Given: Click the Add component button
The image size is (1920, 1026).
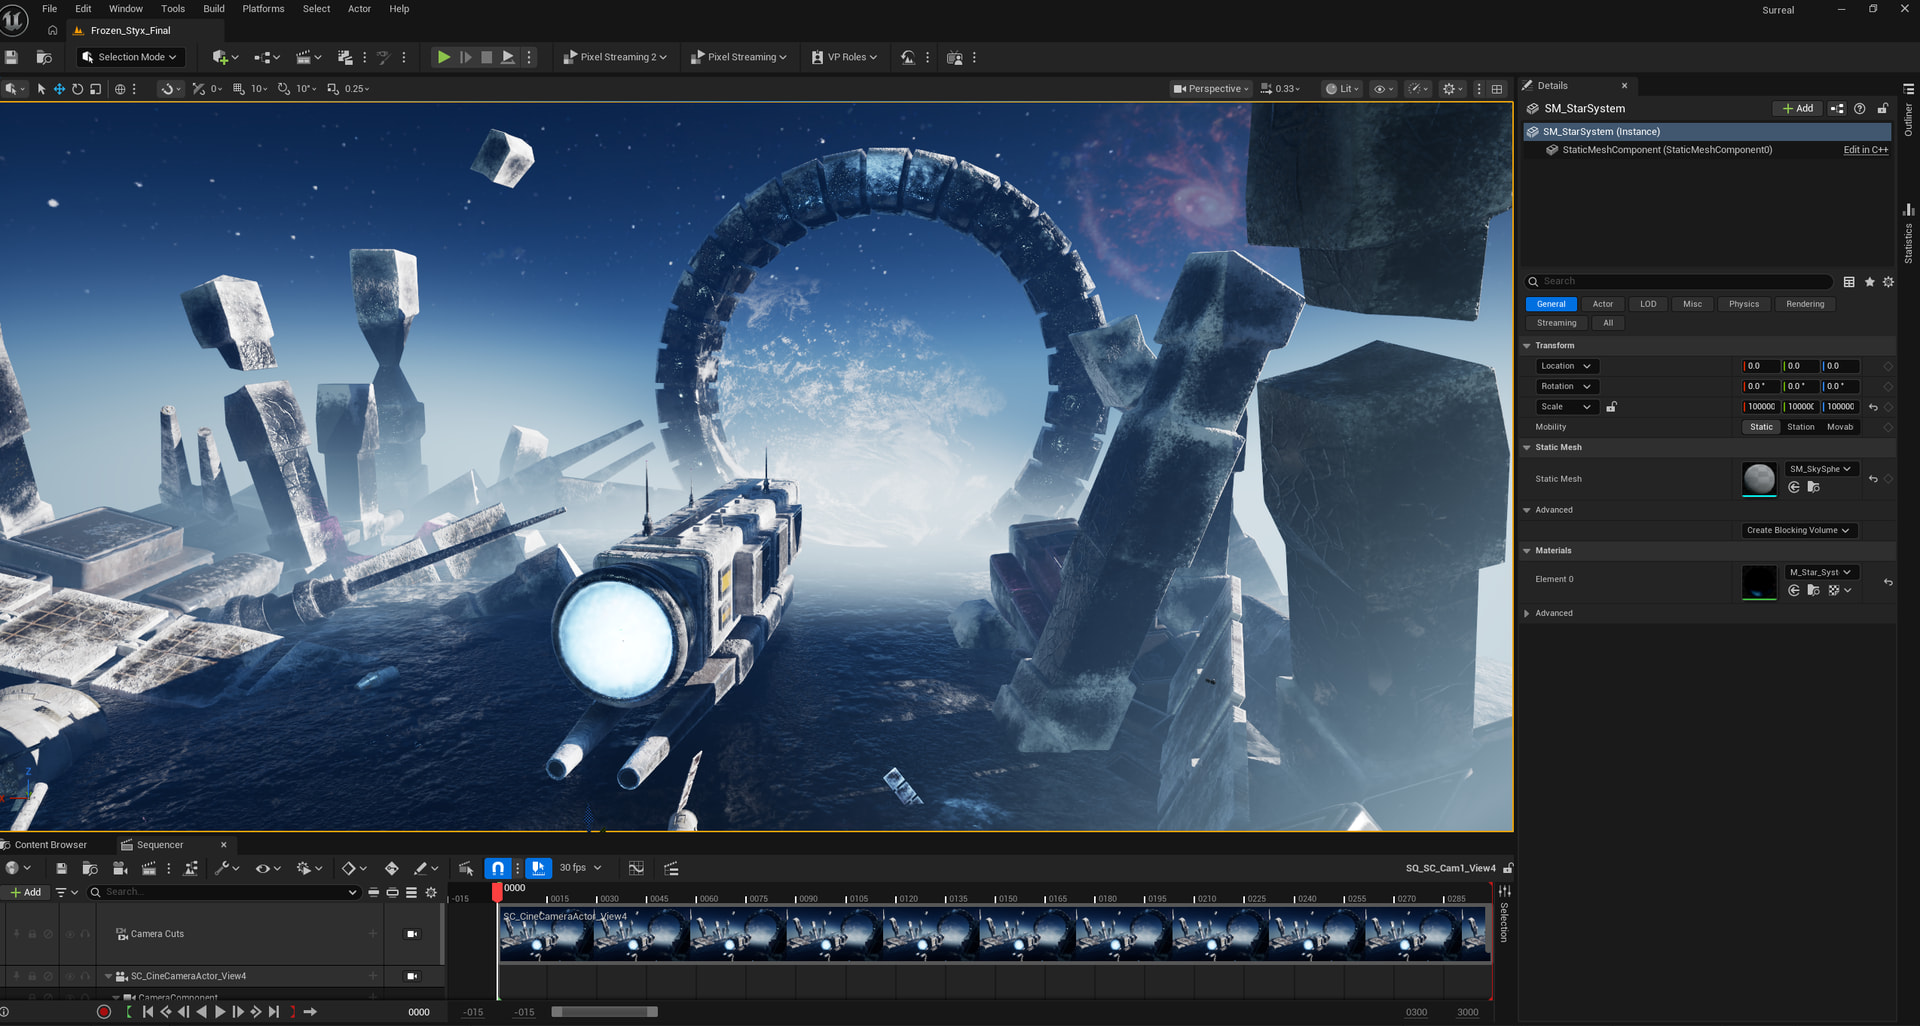Looking at the screenshot, I should [x=1797, y=109].
